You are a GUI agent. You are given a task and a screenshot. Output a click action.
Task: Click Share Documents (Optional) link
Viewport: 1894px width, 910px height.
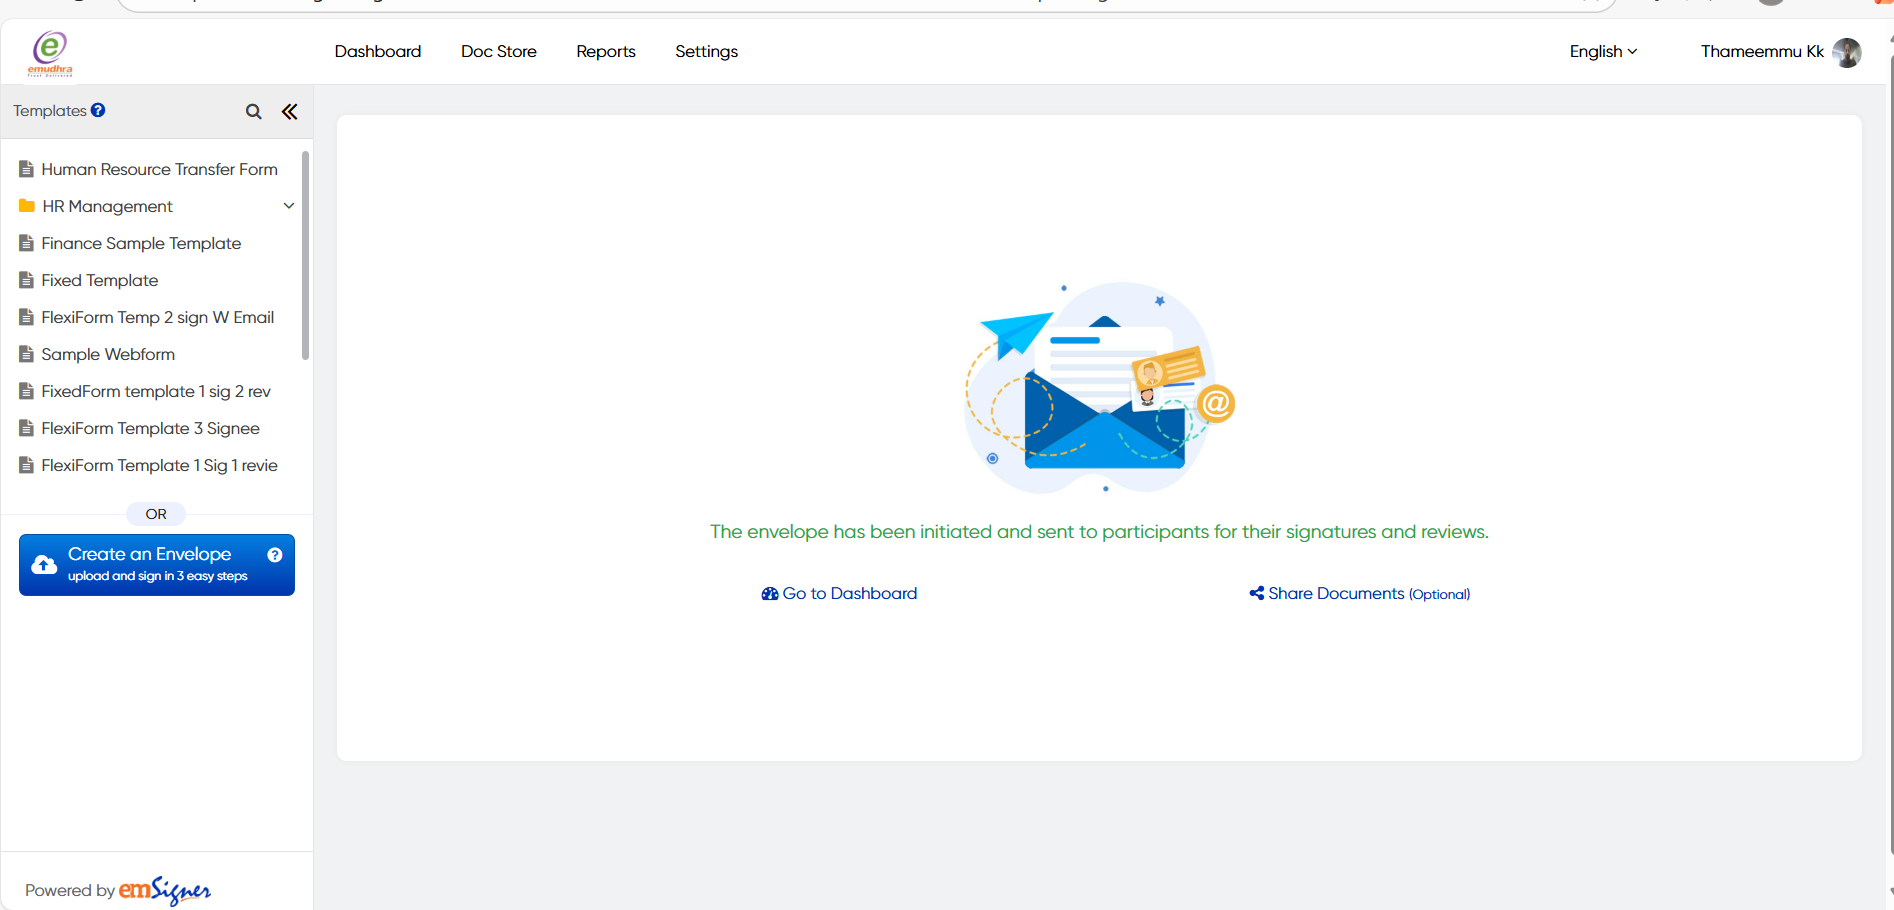pyautogui.click(x=1360, y=594)
